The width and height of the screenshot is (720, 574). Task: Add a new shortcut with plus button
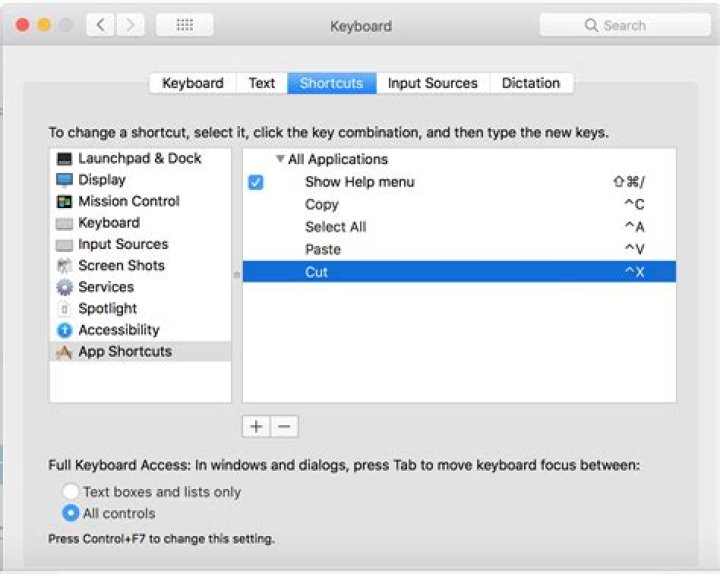click(256, 427)
